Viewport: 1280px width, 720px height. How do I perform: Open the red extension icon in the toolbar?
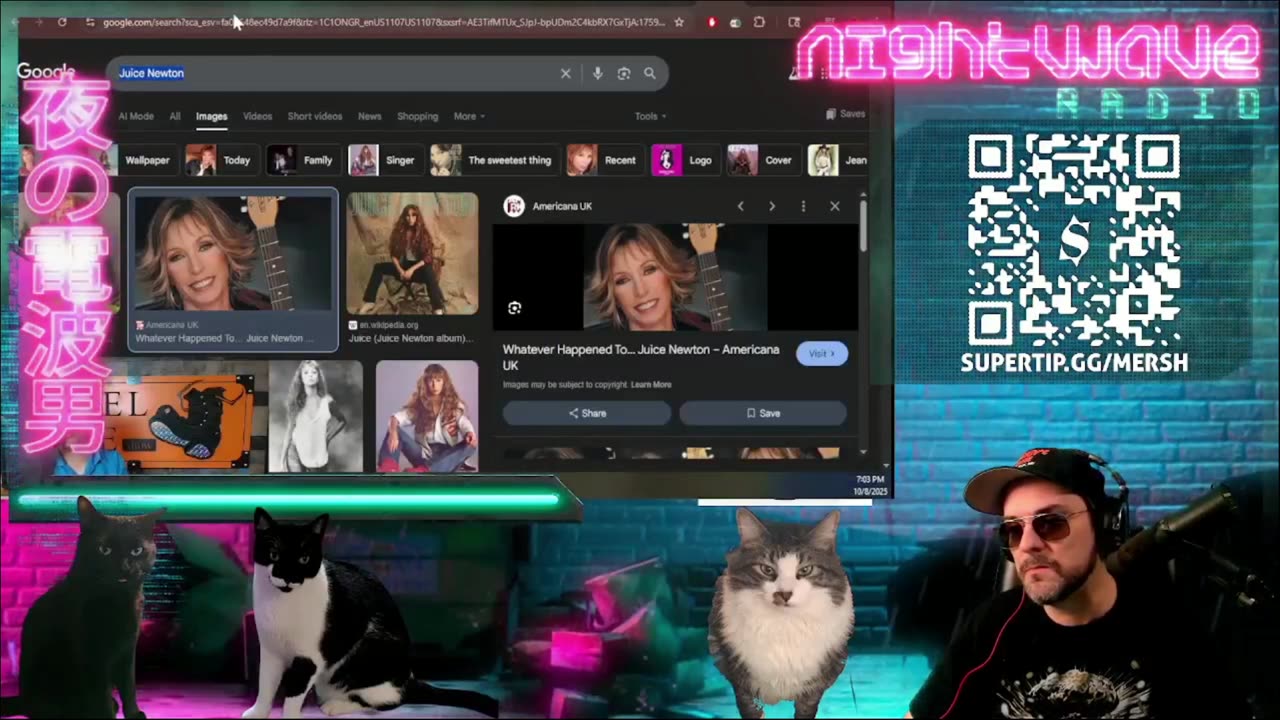pyautogui.click(x=711, y=22)
